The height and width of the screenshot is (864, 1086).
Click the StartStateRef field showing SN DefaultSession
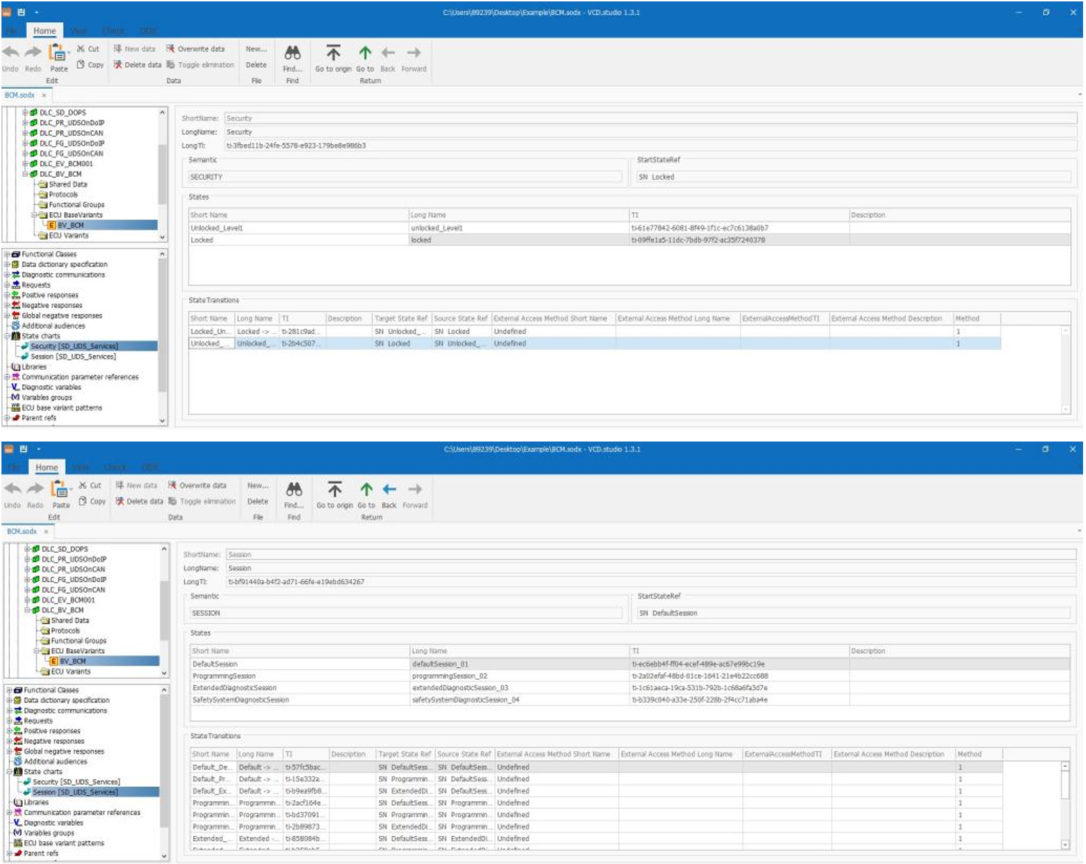coord(853,613)
